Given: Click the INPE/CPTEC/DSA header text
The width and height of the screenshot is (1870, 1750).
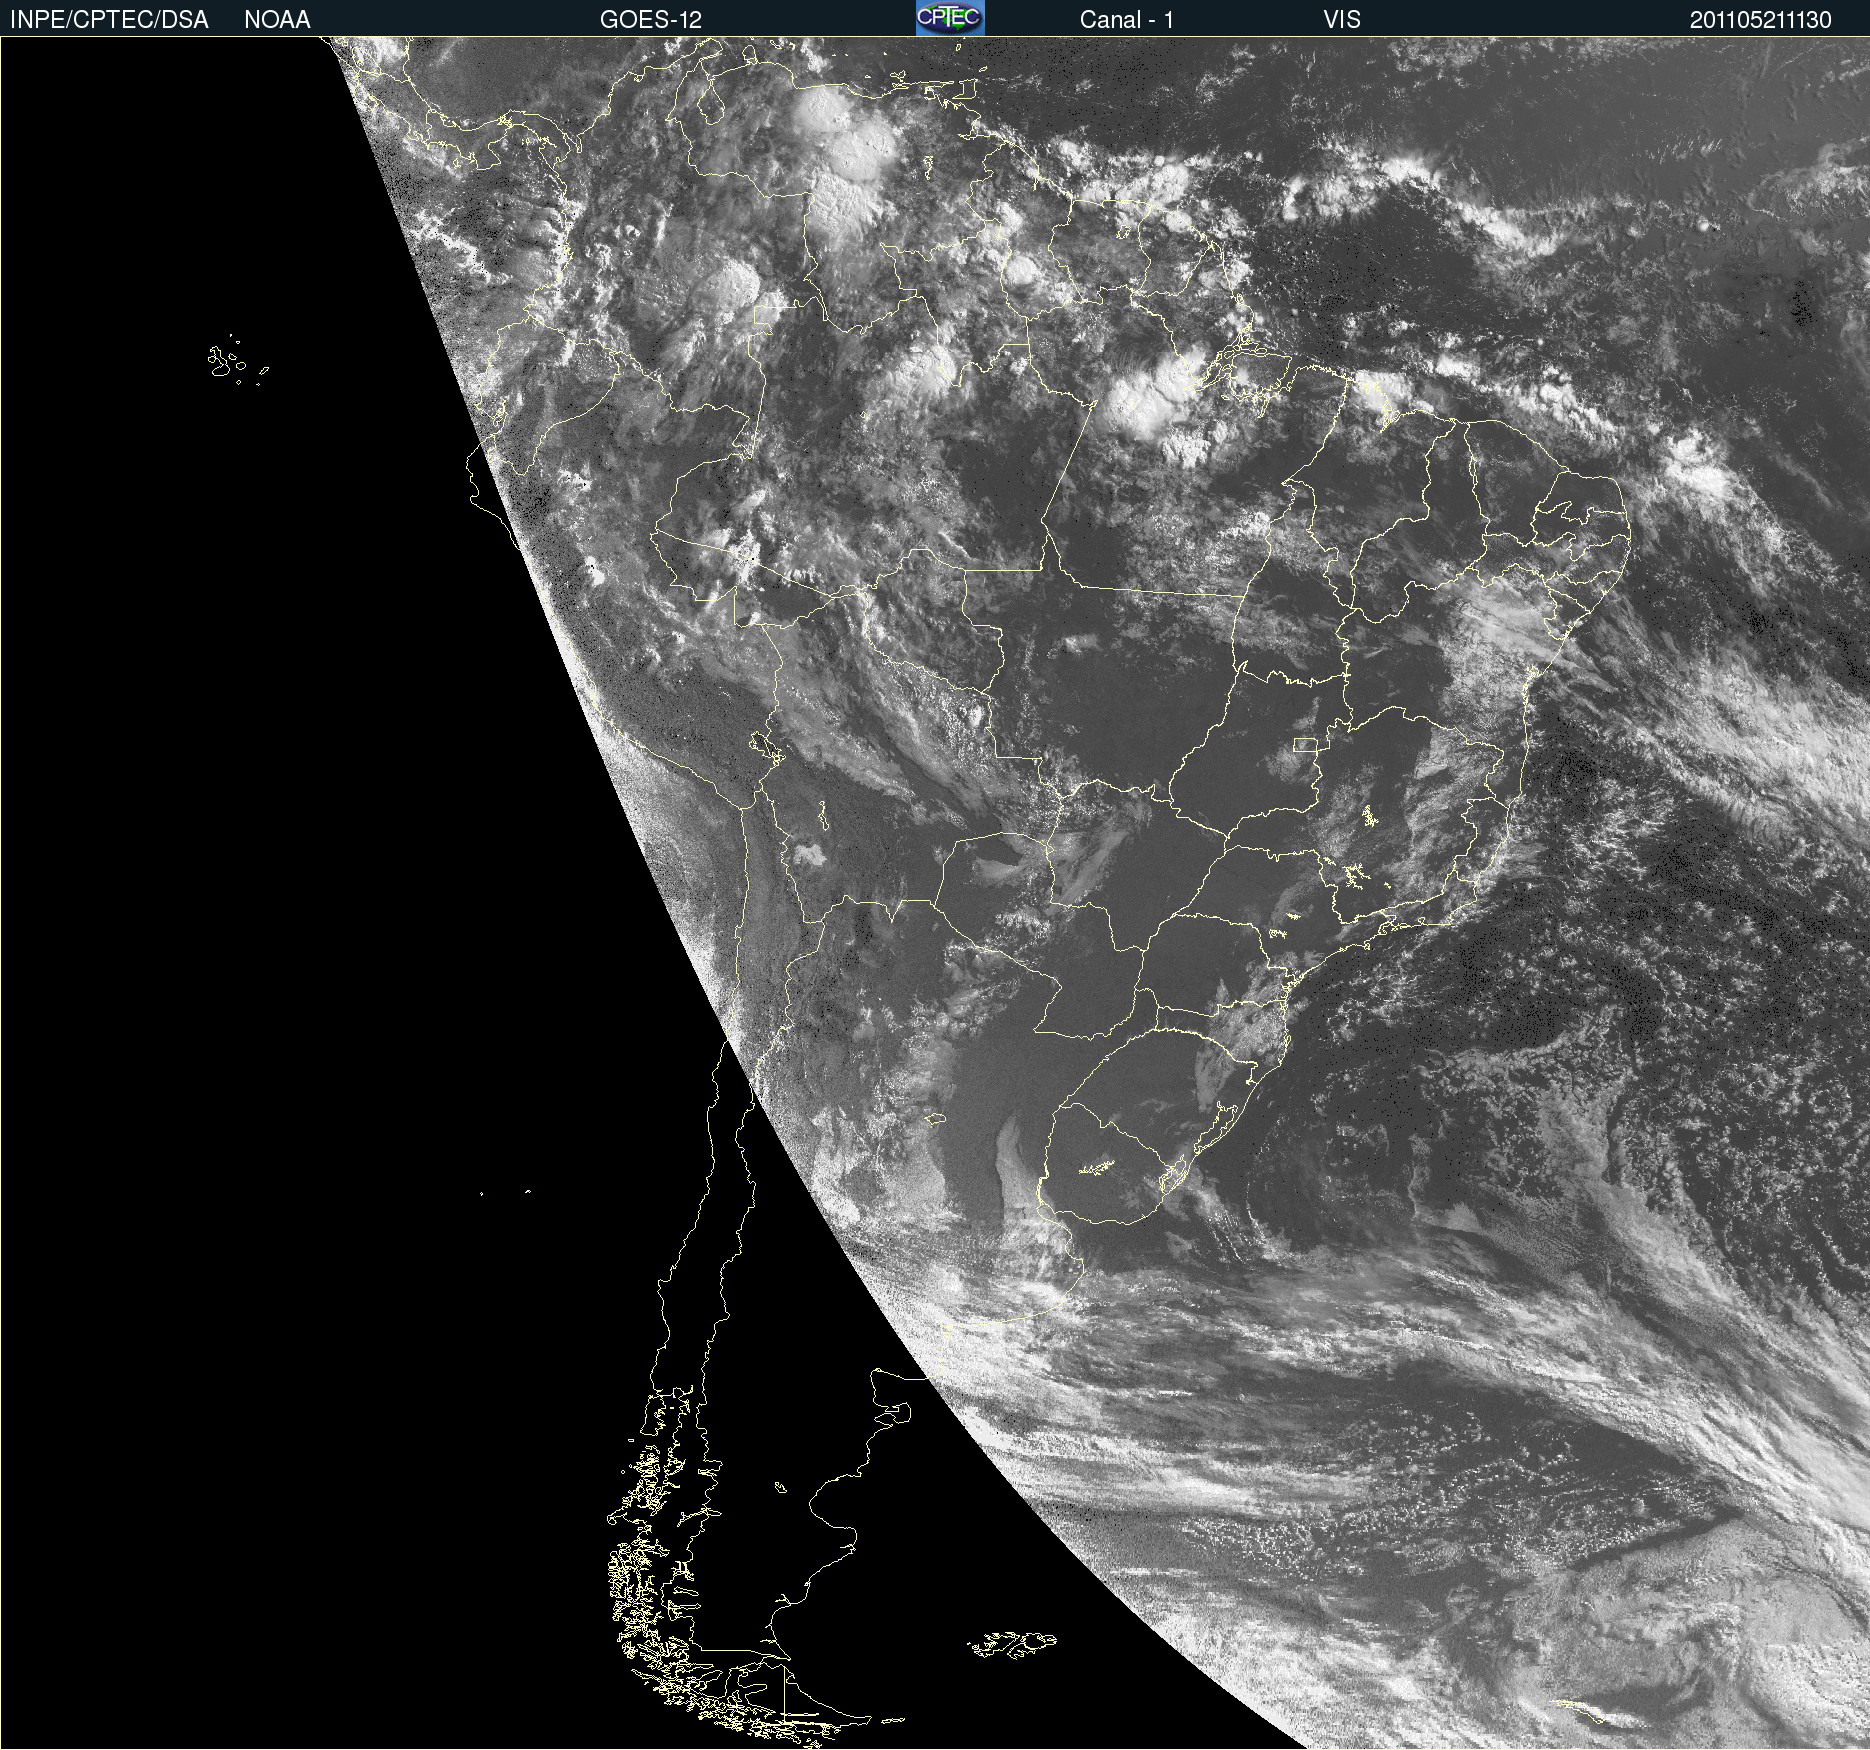Looking at the screenshot, I should 109,20.
